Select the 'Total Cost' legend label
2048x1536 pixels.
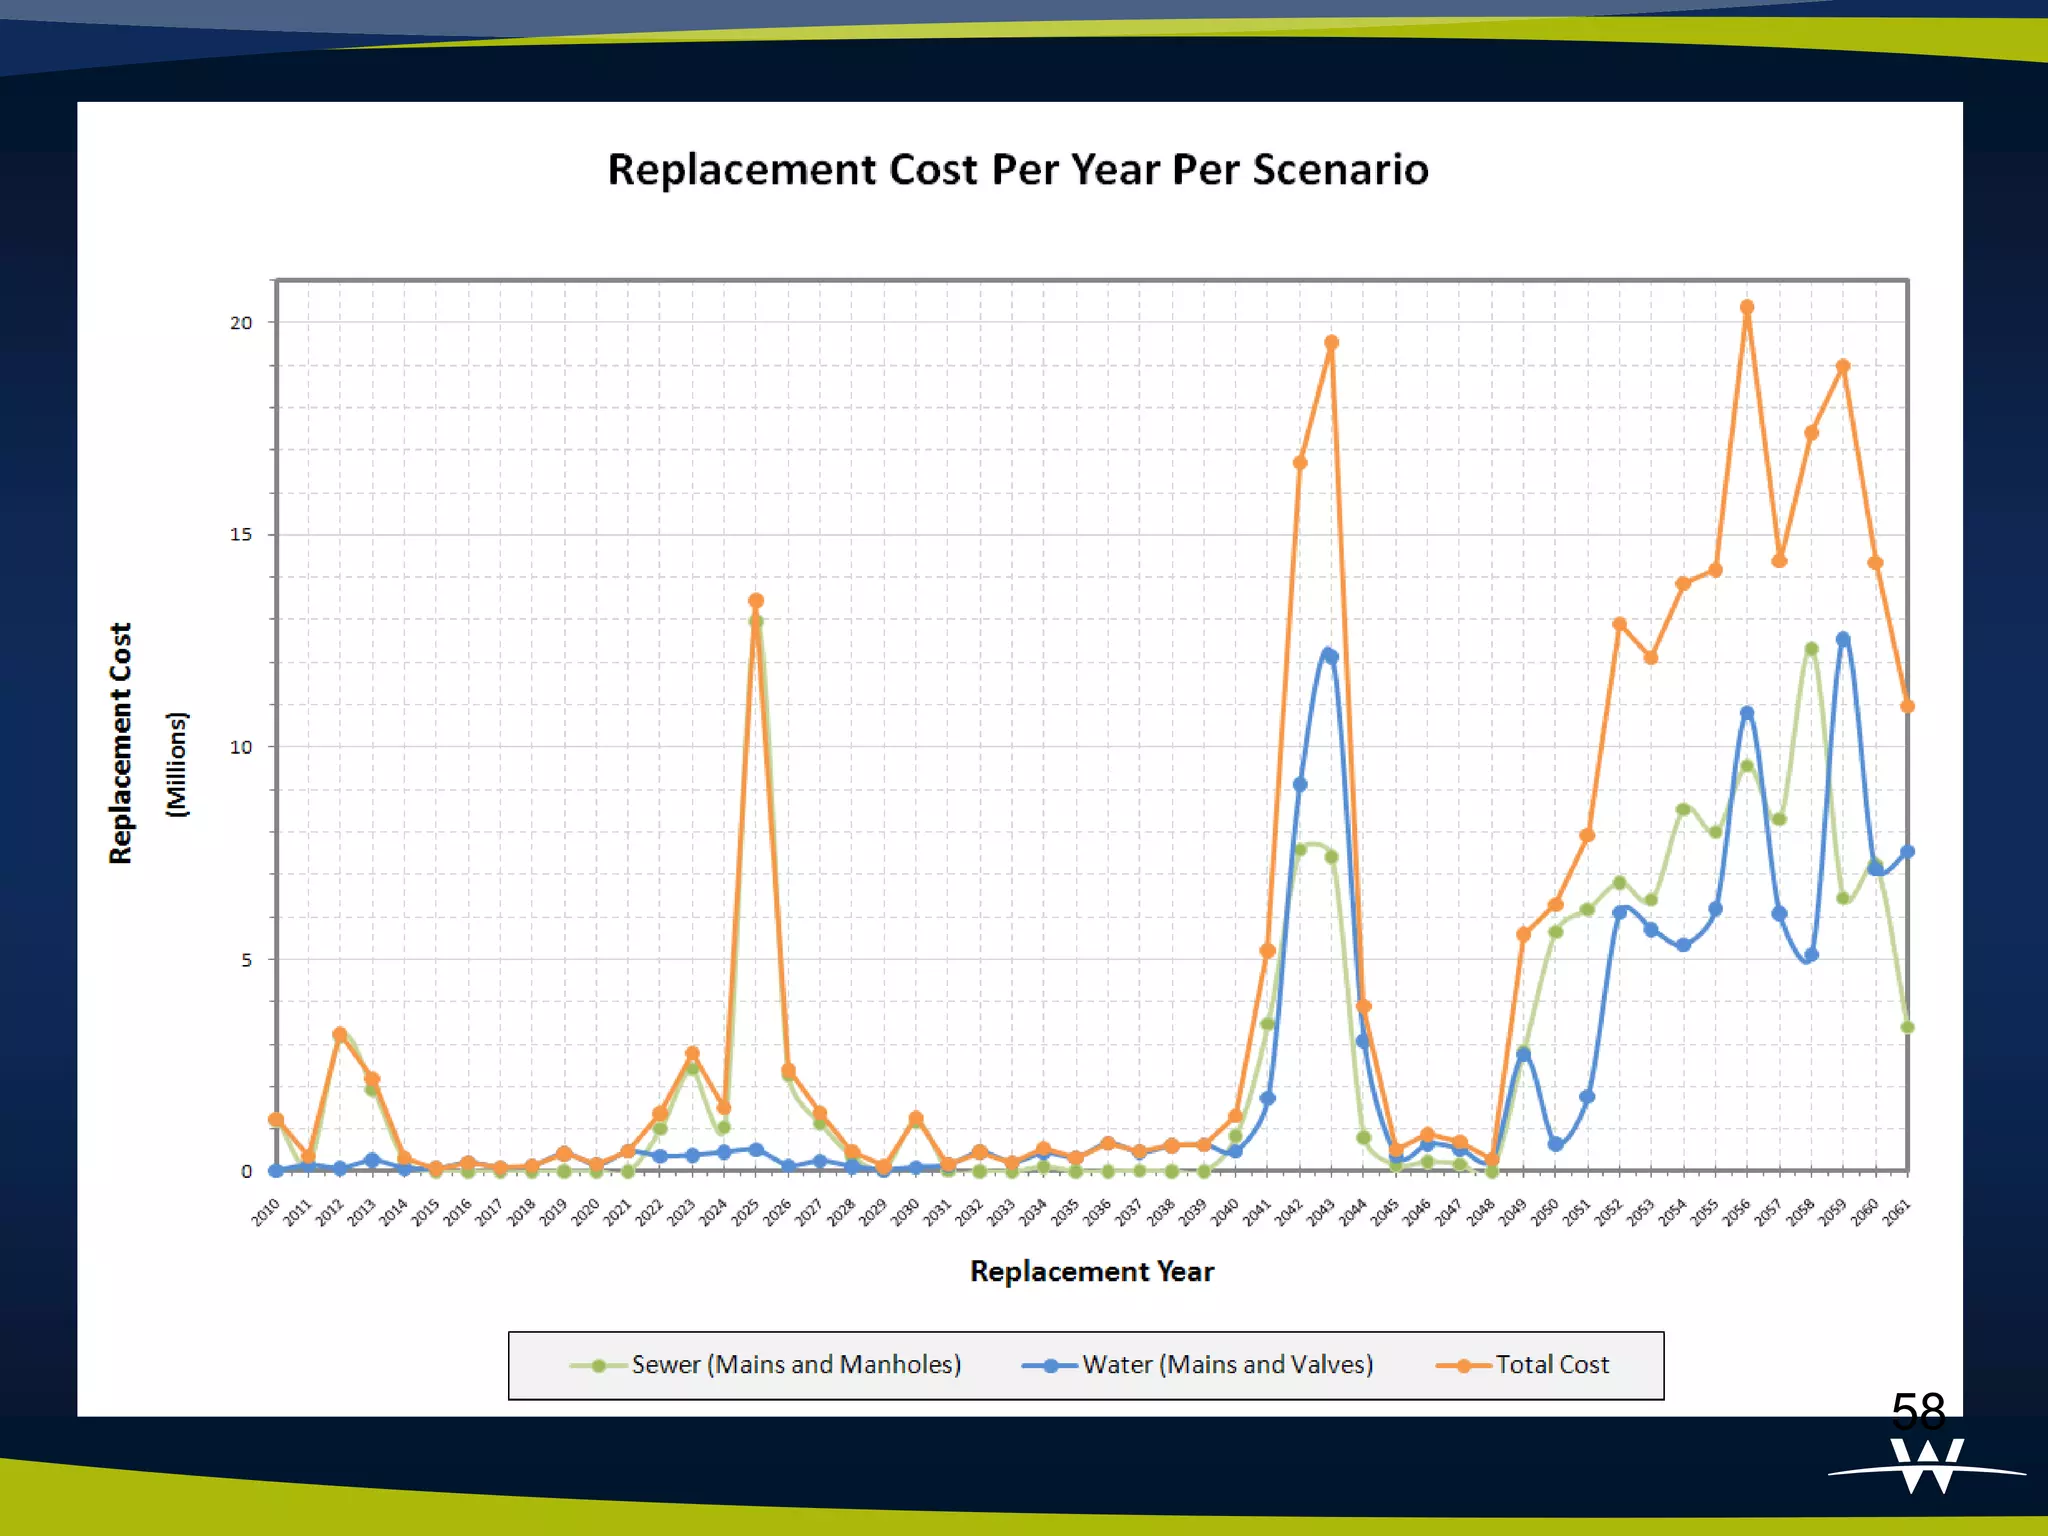click(1552, 1365)
